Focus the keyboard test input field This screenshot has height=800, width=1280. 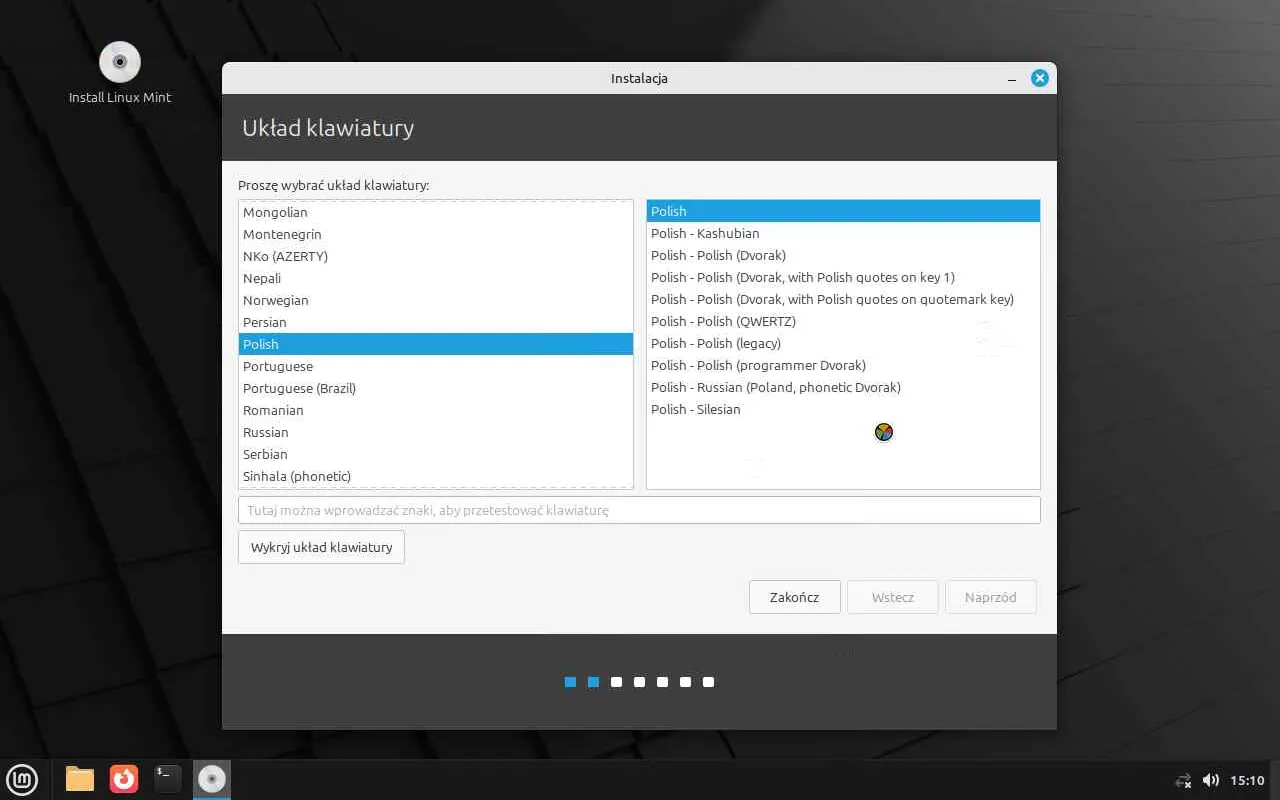639,510
